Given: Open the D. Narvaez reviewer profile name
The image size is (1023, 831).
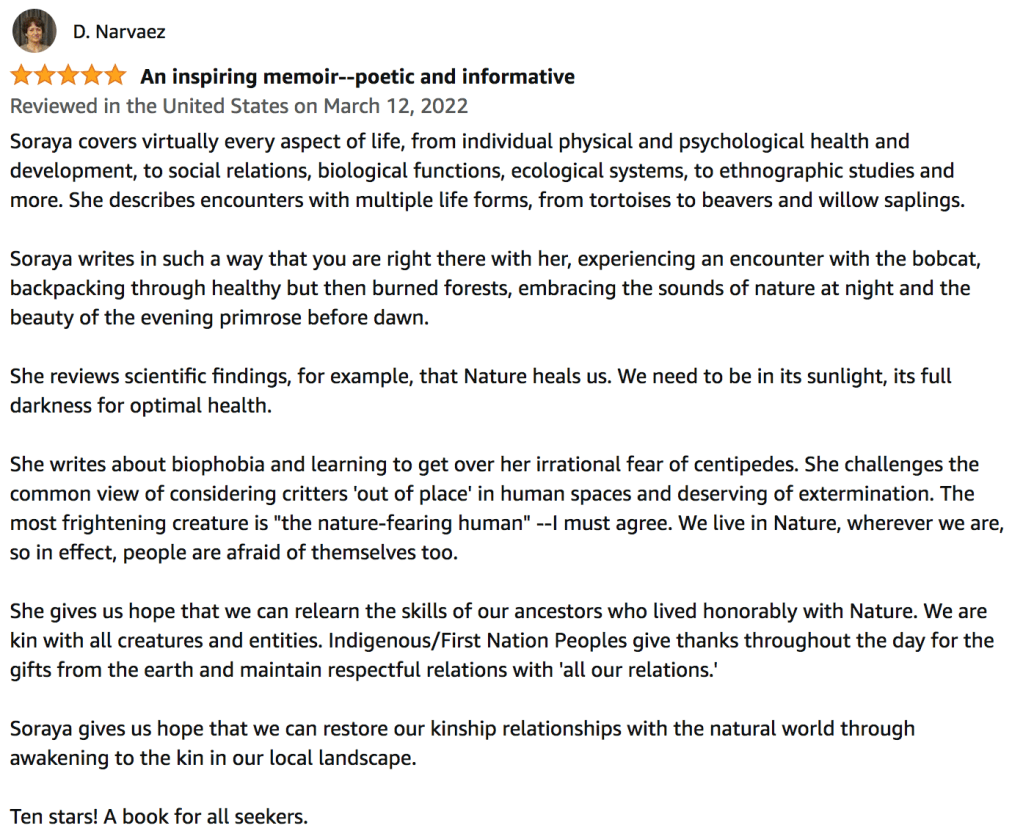Looking at the screenshot, I should coord(119,32).
